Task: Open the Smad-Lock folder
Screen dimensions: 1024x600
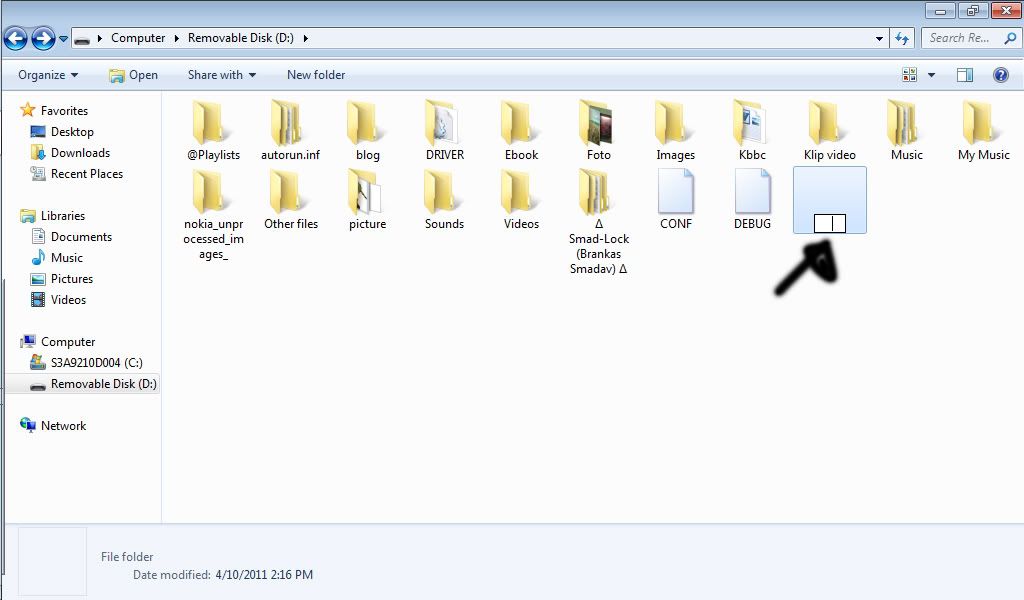Action: point(598,193)
